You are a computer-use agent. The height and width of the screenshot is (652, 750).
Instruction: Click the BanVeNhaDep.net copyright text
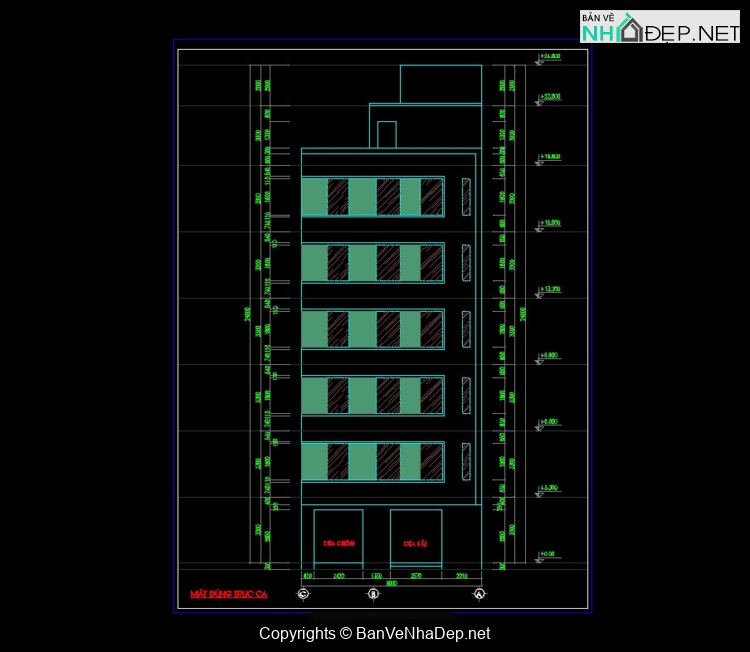[374, 634]
